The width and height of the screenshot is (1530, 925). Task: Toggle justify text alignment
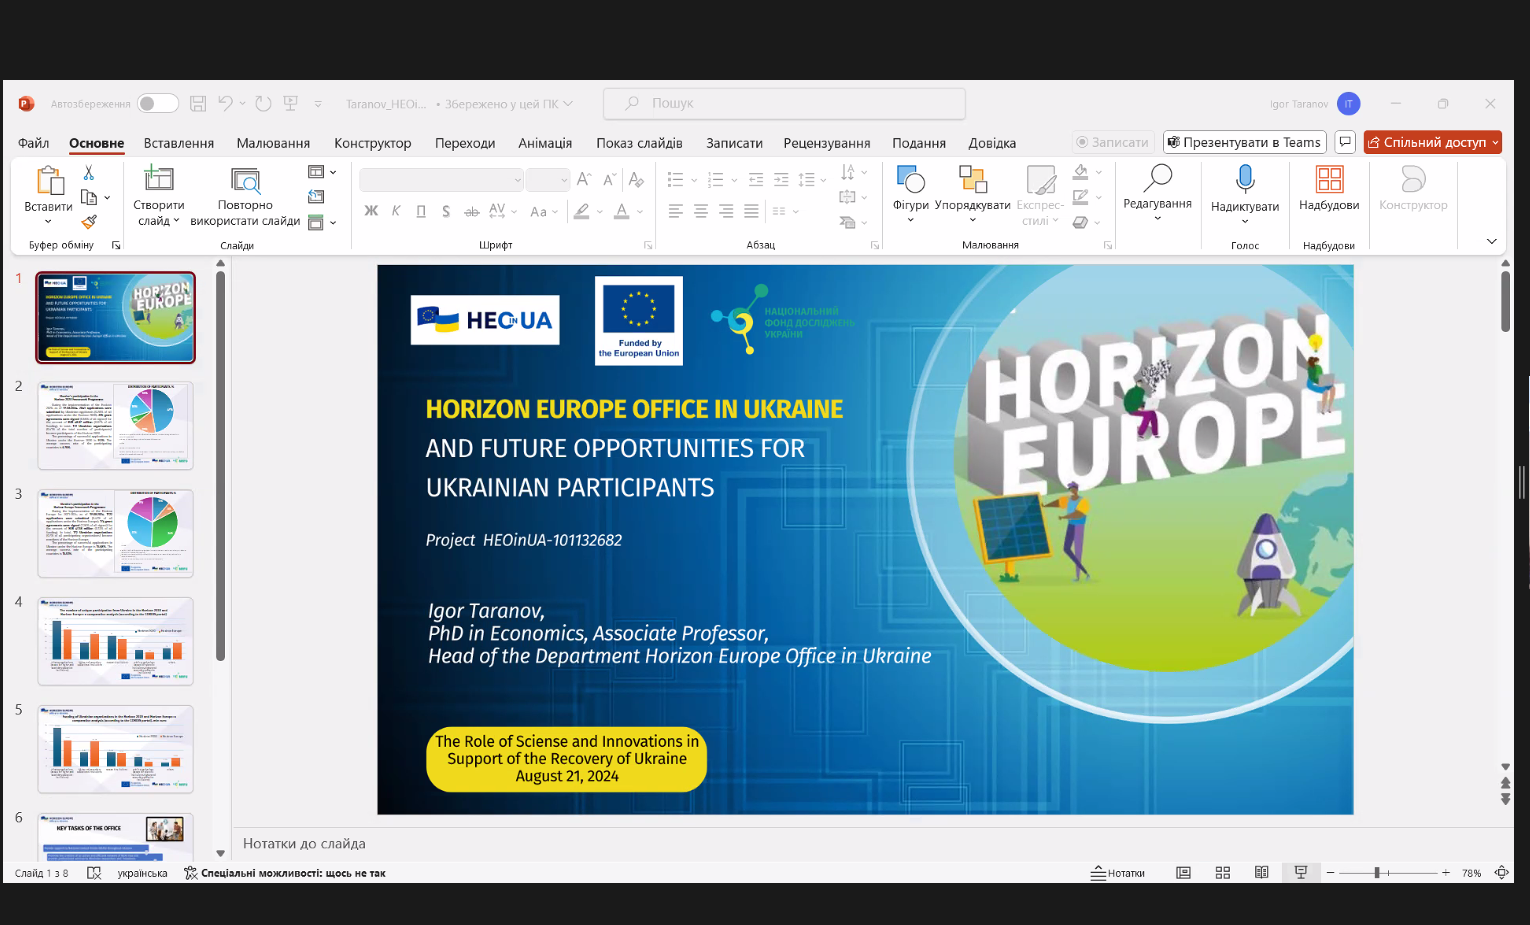[x=751, y=211]
